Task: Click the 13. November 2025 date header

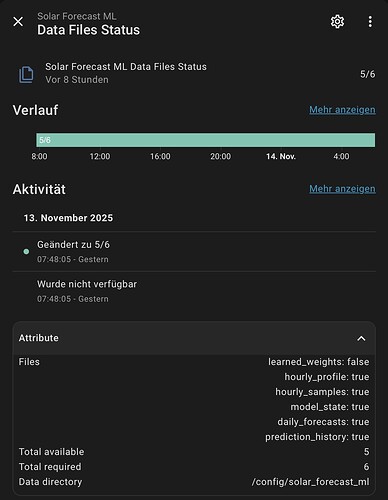Action: (68, 218)
